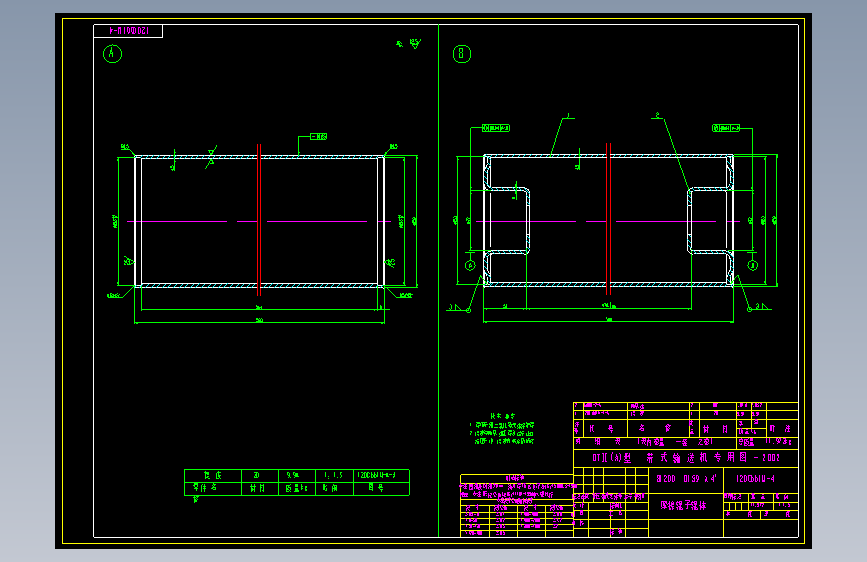The width and height of the screenshot is (867, 562).
Task: Click the roughness symbol on view A top wall
Action: click(x=211, y=157)
